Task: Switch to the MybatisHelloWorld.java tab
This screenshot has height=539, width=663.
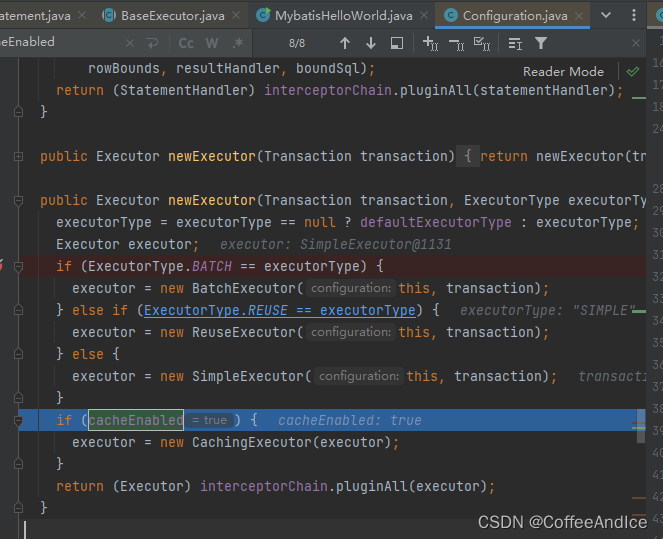Action: click(x=343, y=16)
